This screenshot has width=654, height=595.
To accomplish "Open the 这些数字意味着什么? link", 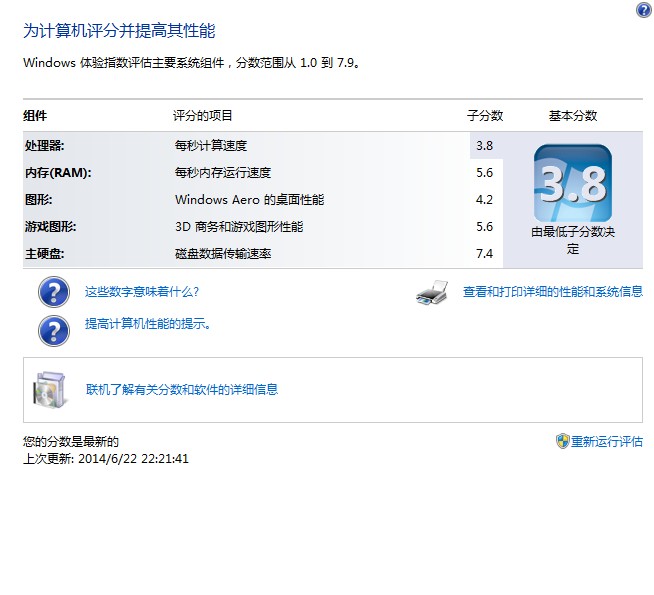I will click(x=142, y=292).
